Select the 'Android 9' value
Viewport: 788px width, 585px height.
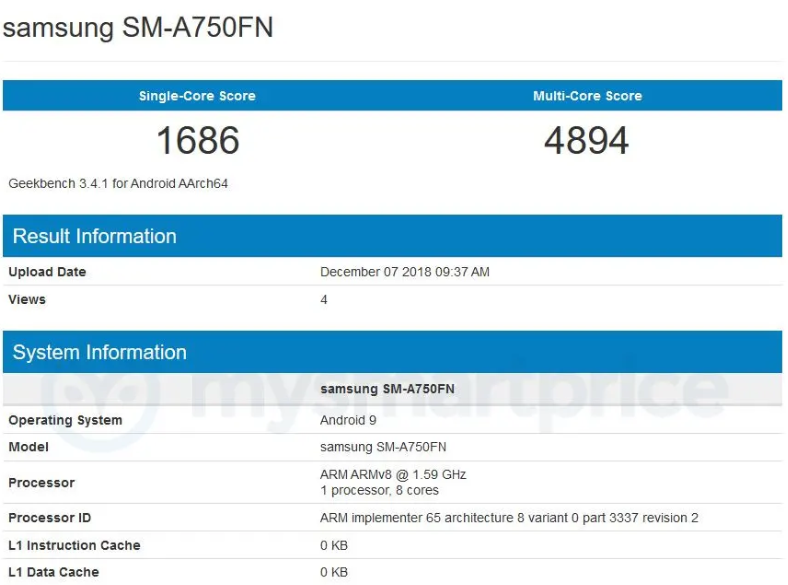[x=348, y=420]
